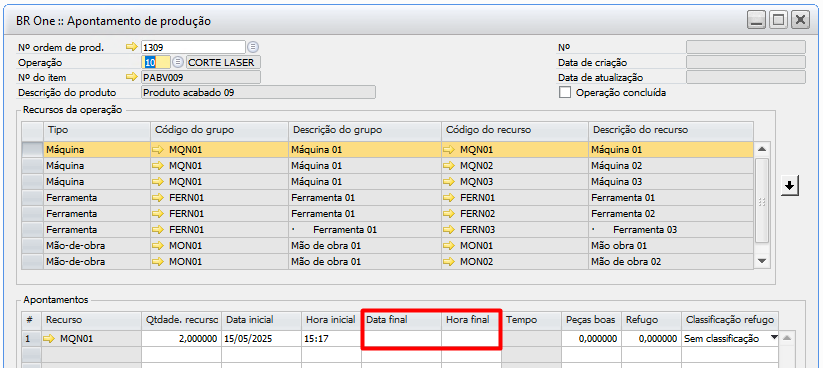The image size is (823, 368).
Task: Click the link arrow for resource code MQN02
Action: coord(450,166)
